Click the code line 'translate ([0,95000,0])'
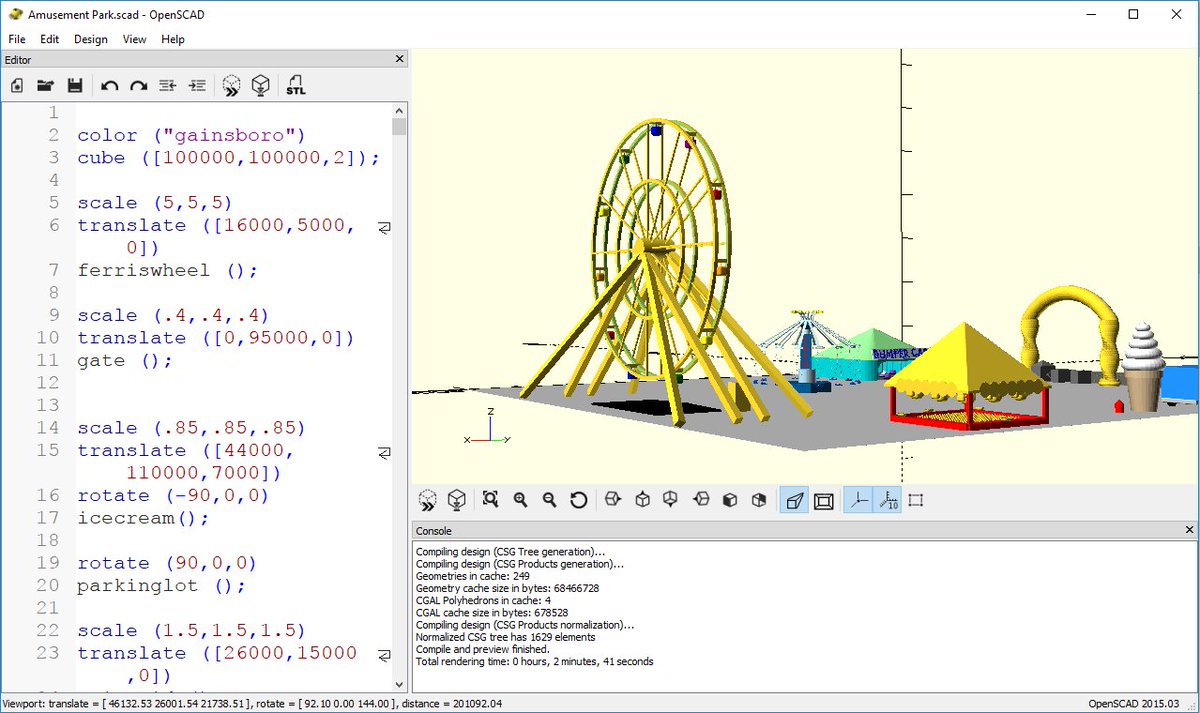Screen dimensions: 1200x713 [x=216, y=338]
